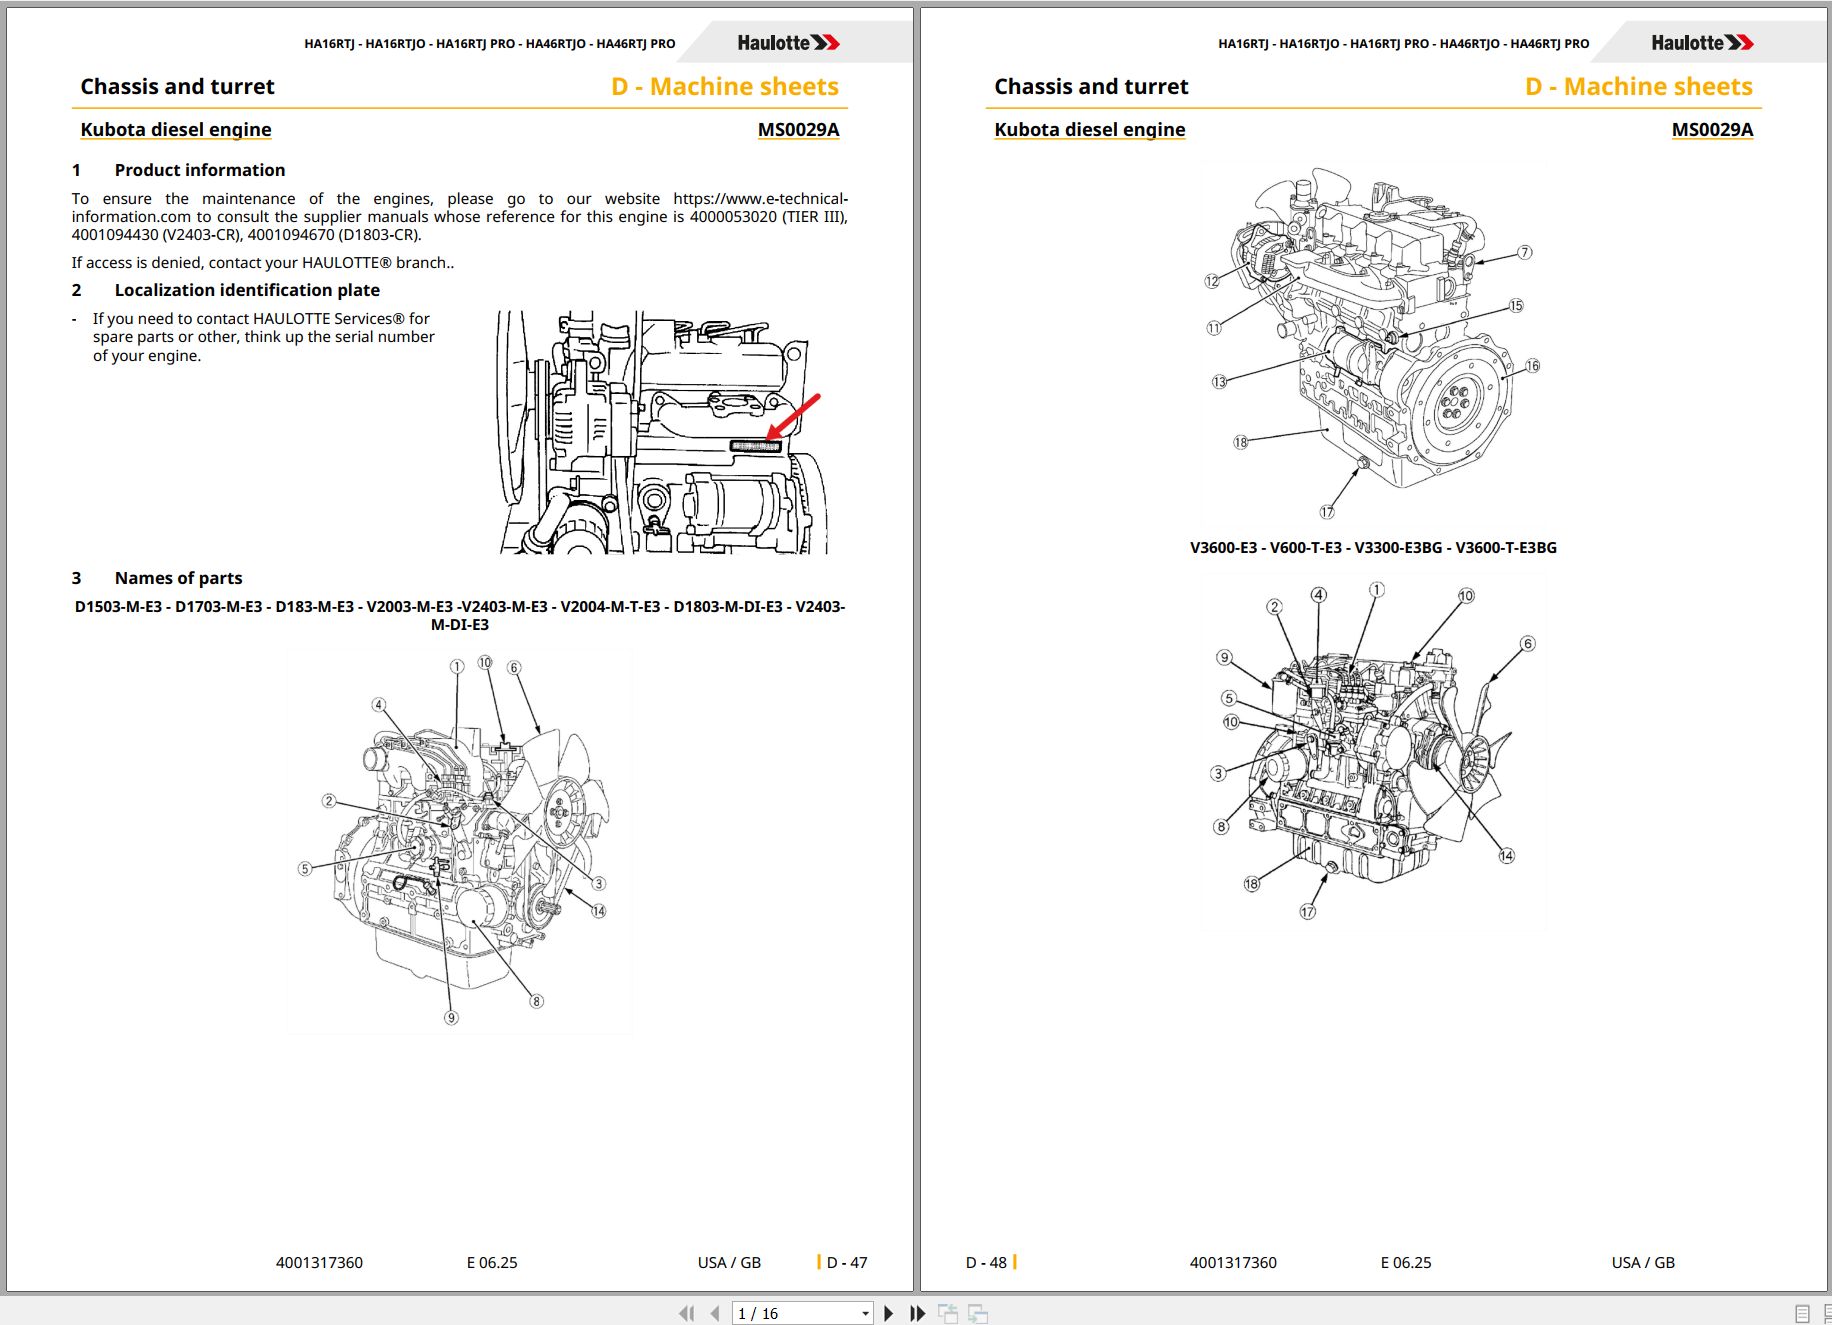This screenshot has width=1832, height=1325.
Task: Click 'Kubota diesel engine' title on page D-48
Action: 1090,129
